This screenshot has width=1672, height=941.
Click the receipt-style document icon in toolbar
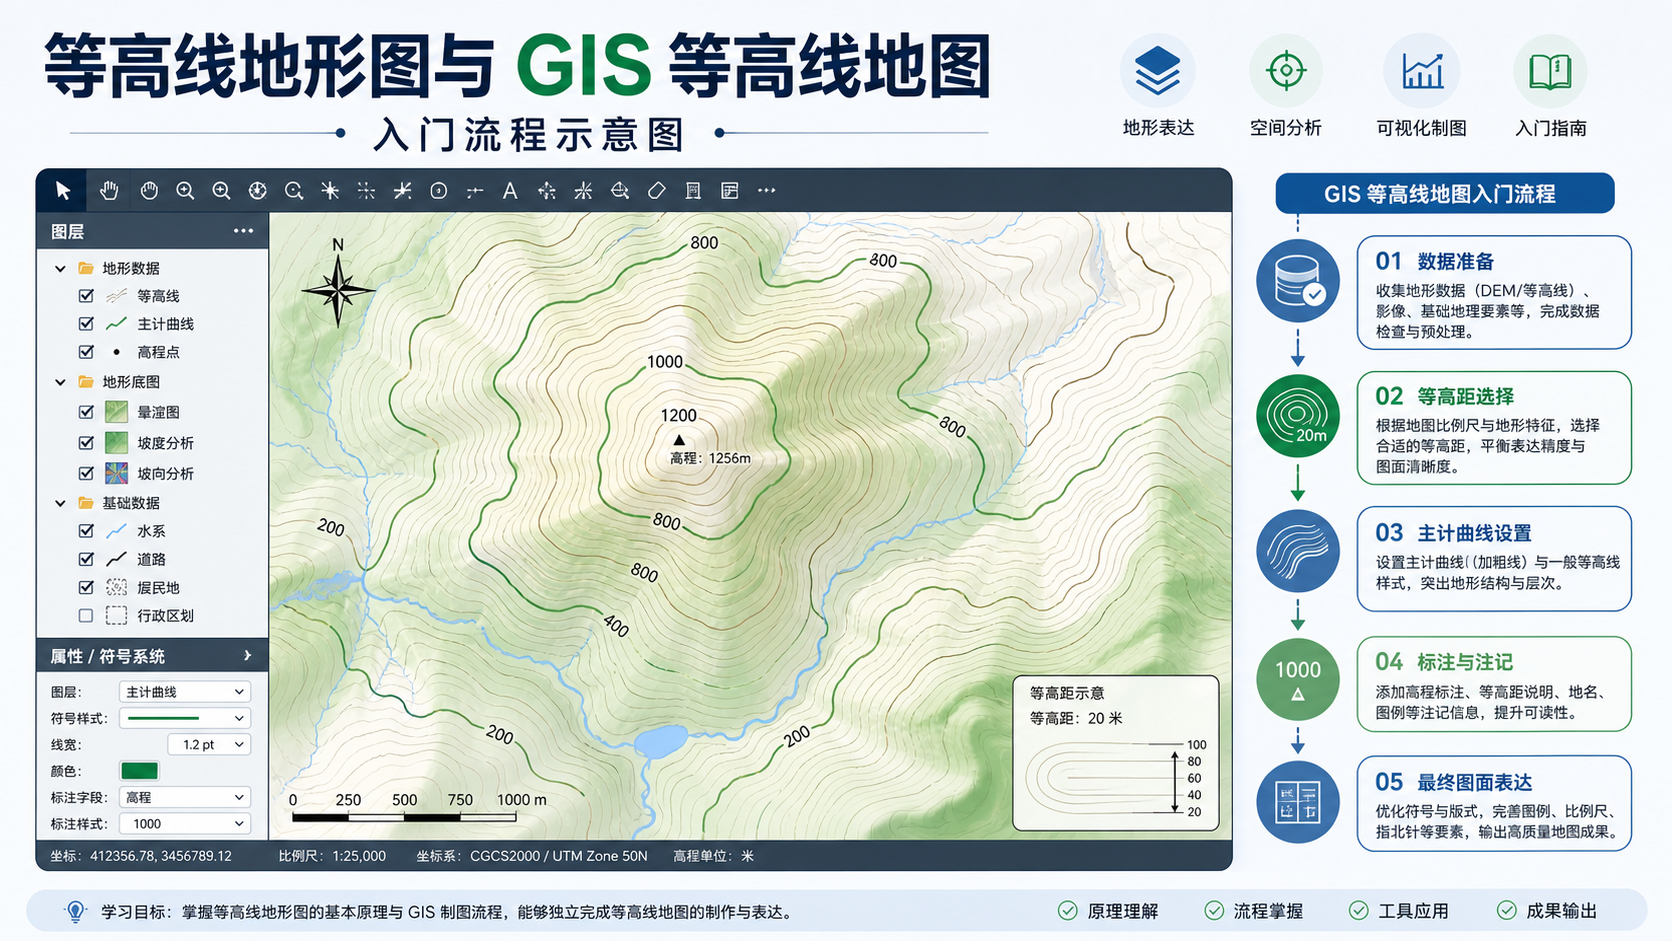pyautogui.click(x=693, y=190)
